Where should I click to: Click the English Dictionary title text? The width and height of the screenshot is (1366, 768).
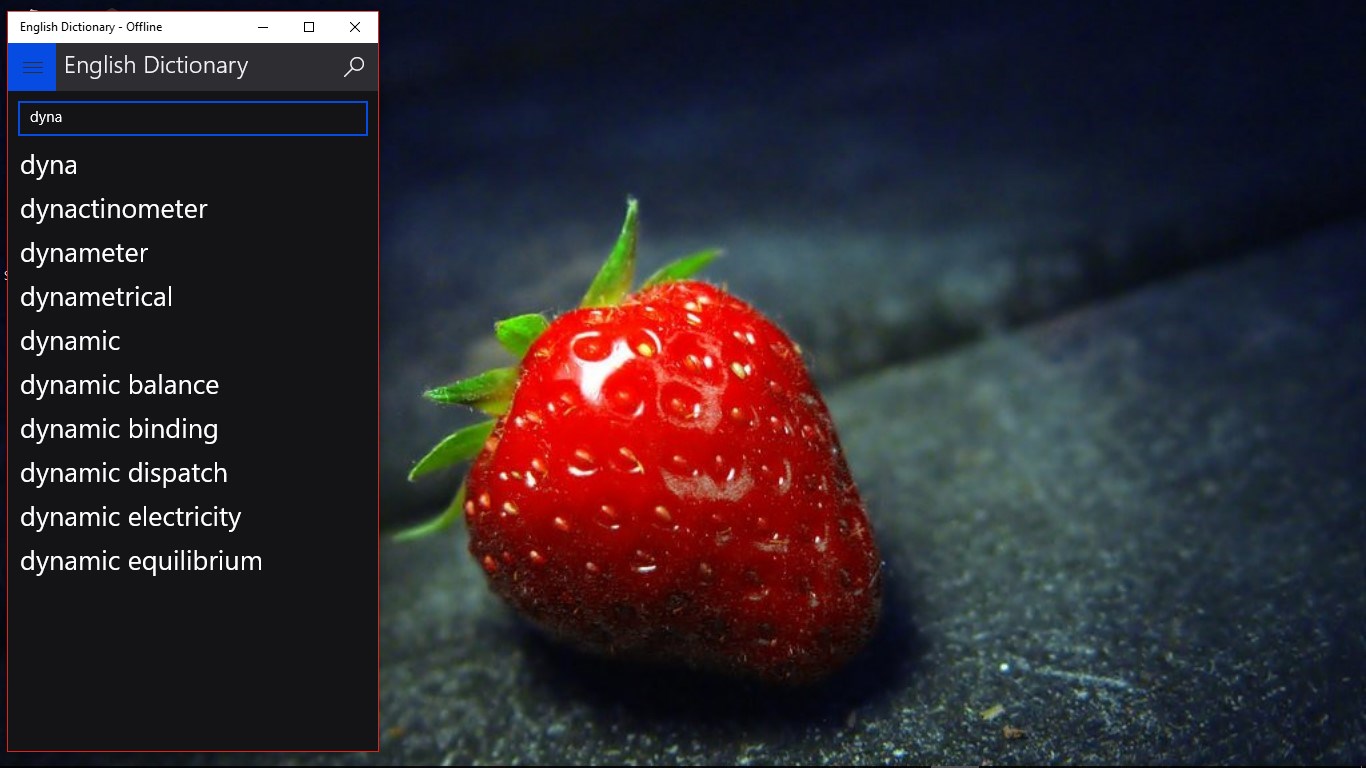(x=155, y=66)
